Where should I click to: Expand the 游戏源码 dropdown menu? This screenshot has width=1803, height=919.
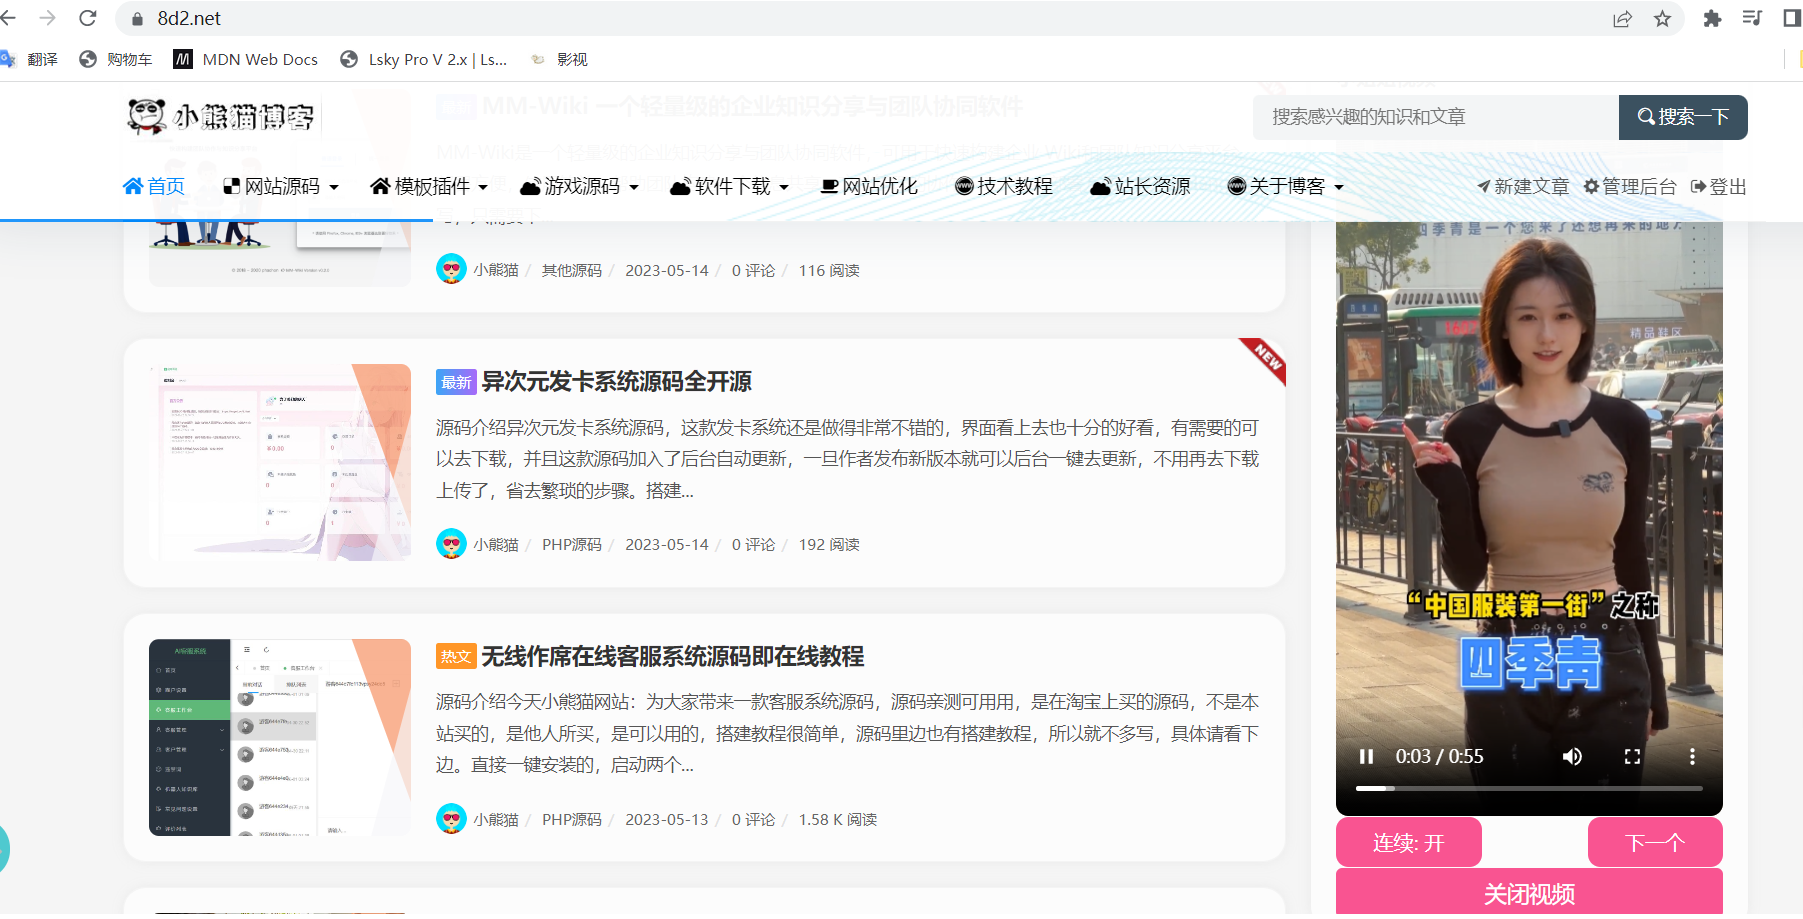click(x=579, y=186)
